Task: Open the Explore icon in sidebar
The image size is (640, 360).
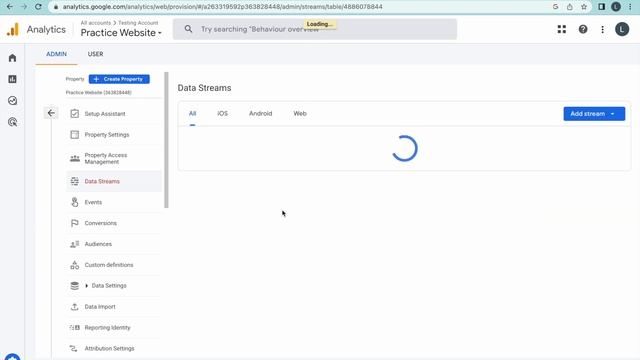Action: [12, 100]
